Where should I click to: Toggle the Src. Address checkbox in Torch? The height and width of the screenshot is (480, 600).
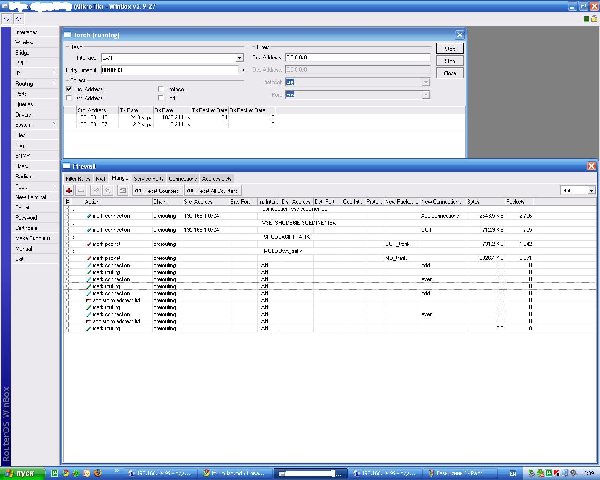click(x=69, y=89)
